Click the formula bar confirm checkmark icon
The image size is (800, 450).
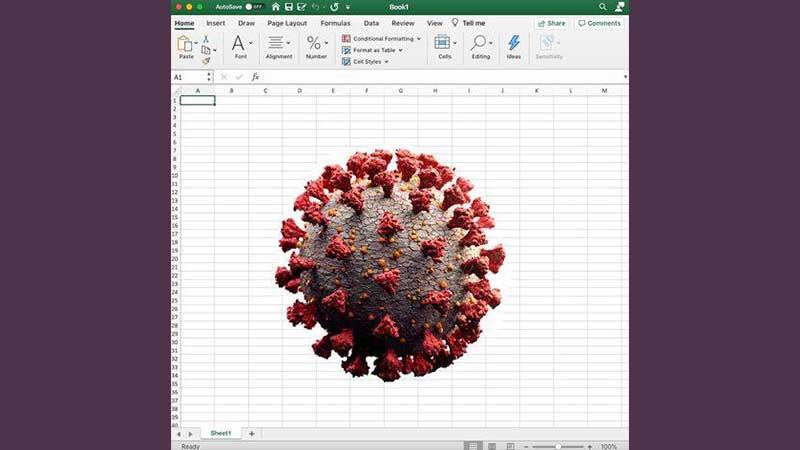(x=239, y=77)
